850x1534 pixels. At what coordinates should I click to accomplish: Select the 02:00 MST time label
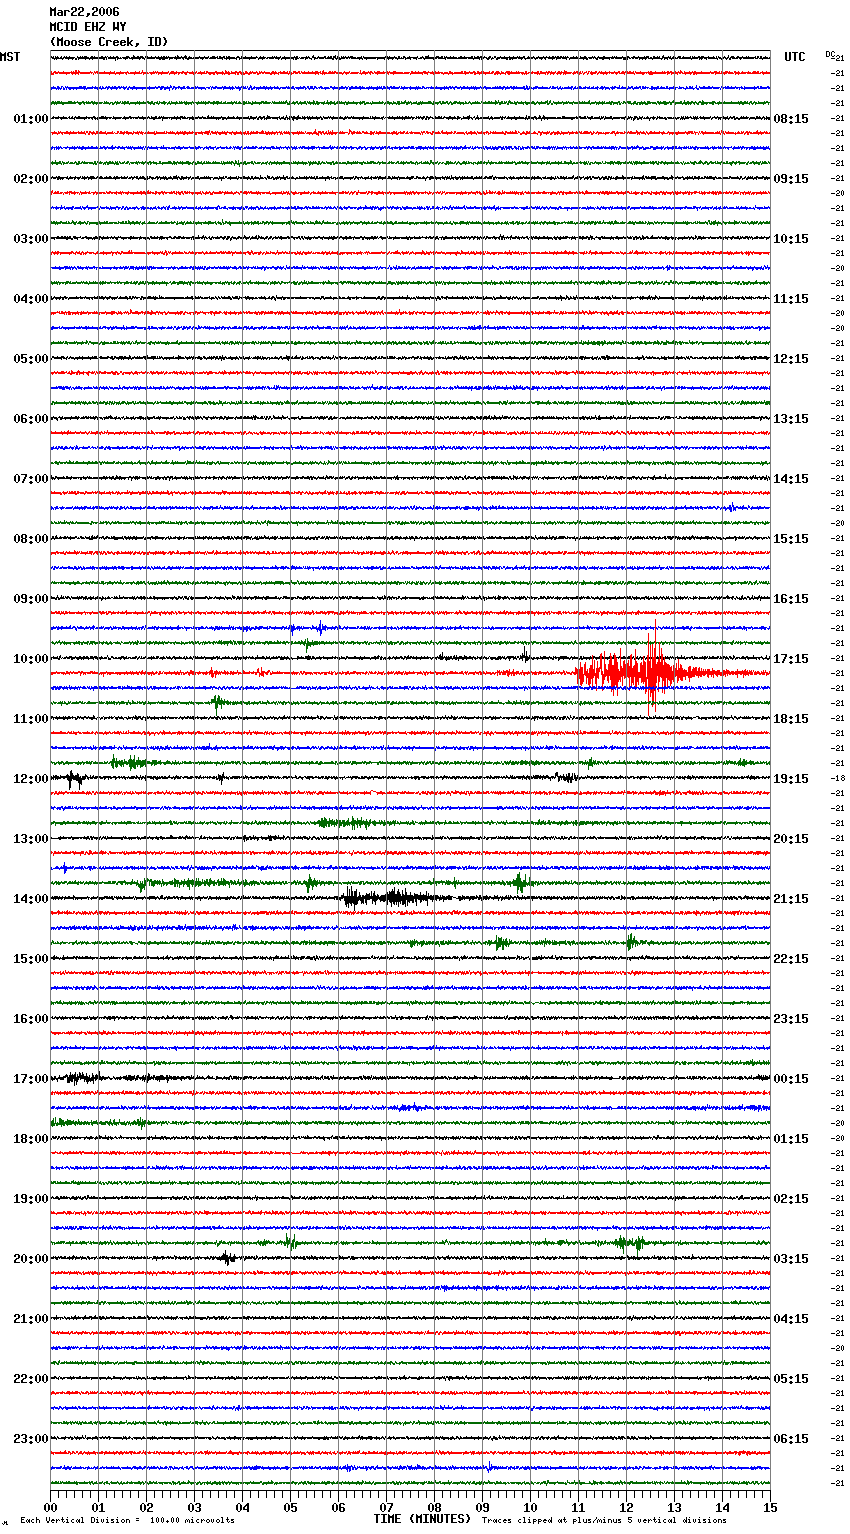tap(31, 179)
